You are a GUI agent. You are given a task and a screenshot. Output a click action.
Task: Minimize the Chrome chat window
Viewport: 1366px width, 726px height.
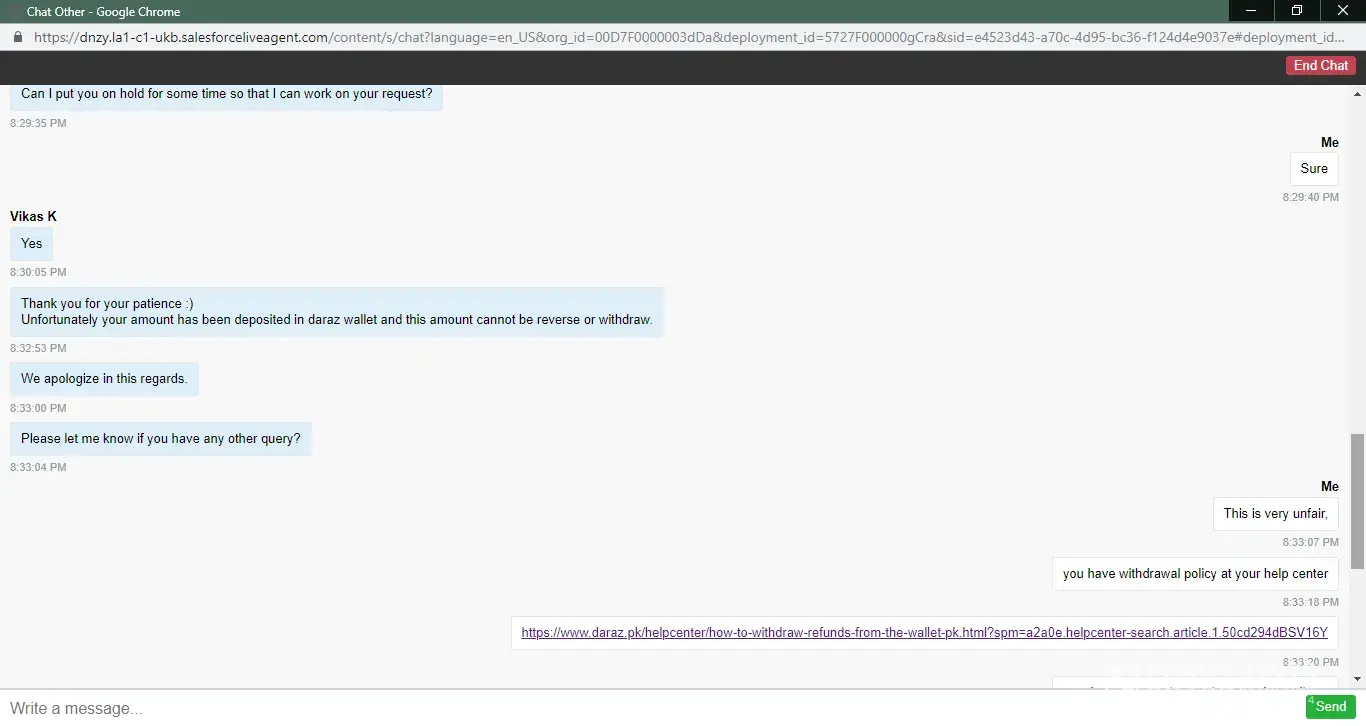point(1251,11)
